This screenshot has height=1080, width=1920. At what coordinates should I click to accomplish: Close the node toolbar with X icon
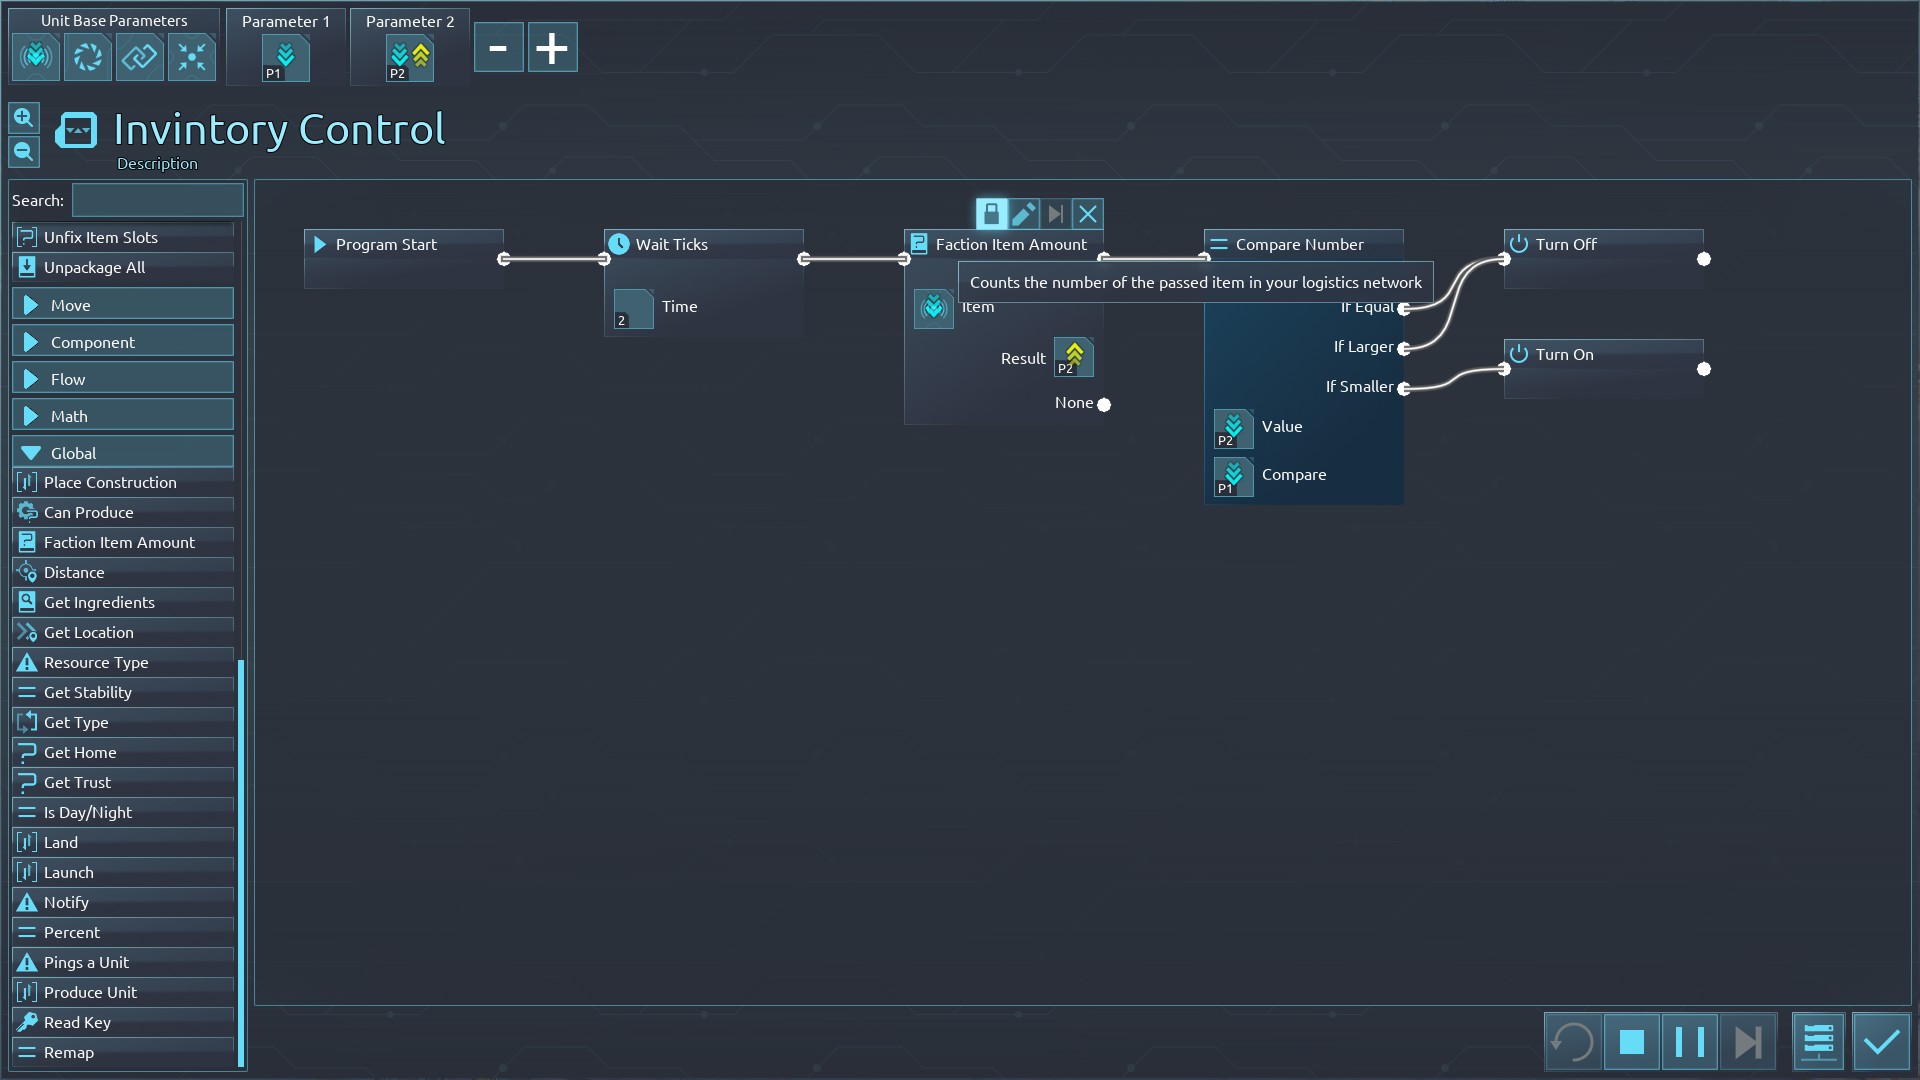click(1088, 214)
